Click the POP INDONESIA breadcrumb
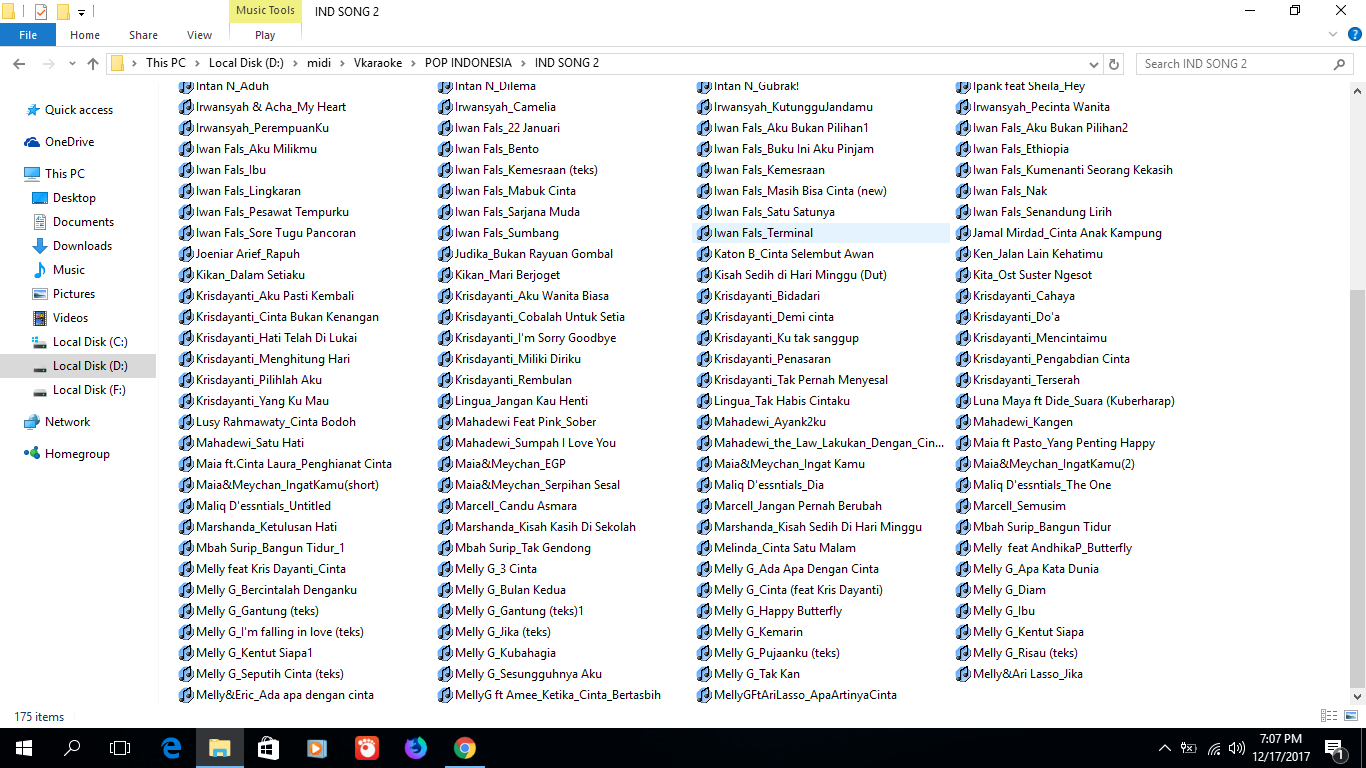 (x=468, y=63)
